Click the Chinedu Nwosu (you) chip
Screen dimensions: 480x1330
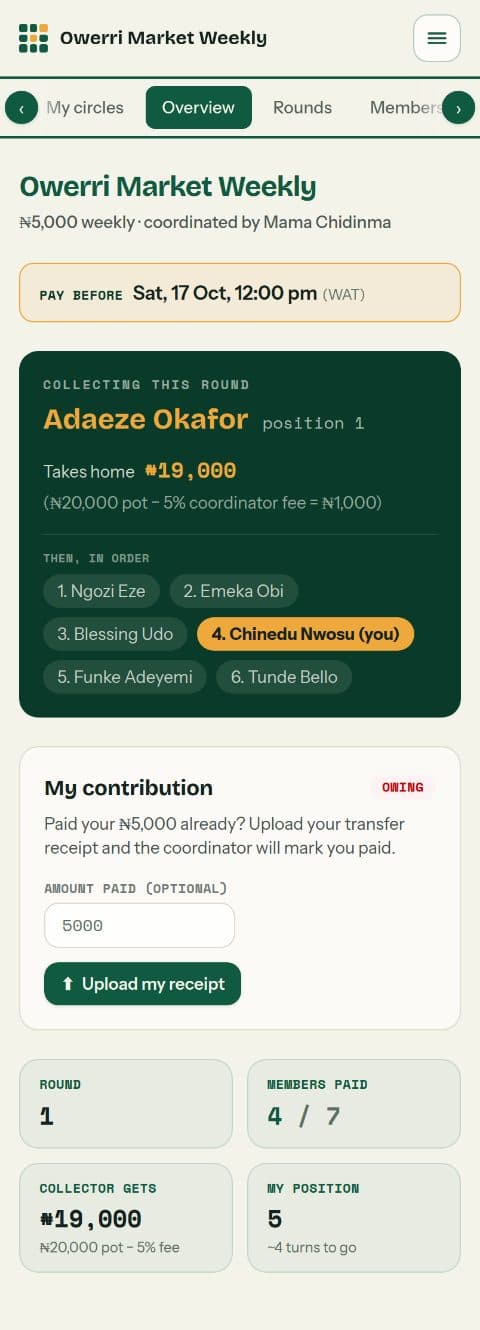point(306,634)
